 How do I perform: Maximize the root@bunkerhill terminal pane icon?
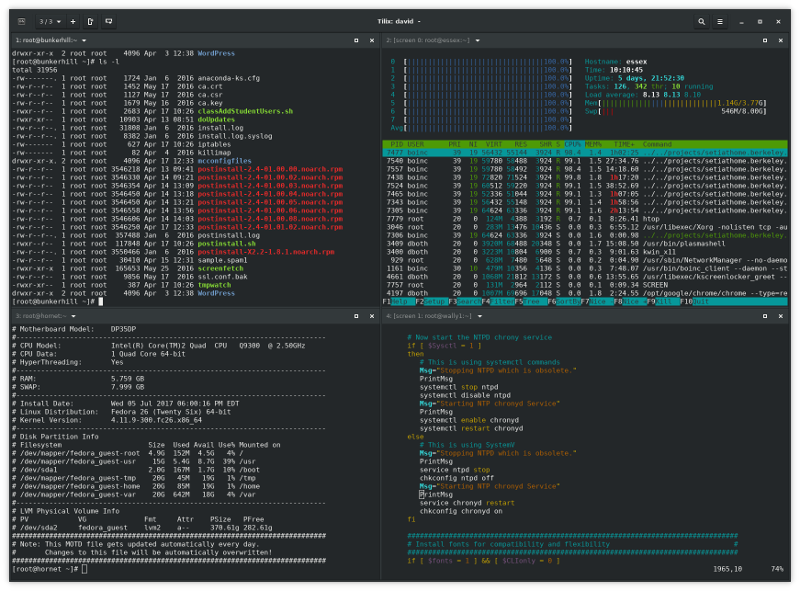point(356,41)
